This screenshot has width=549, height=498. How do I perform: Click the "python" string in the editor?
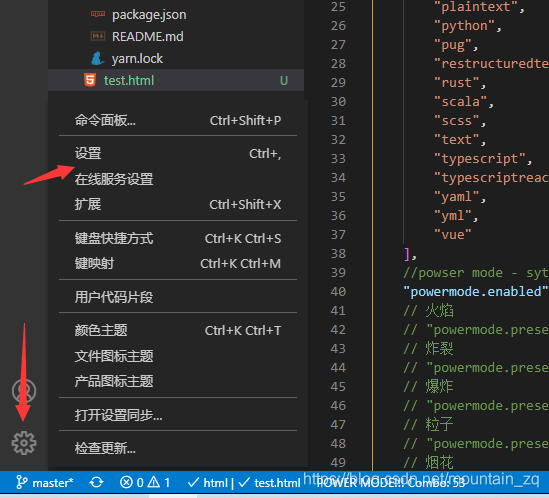click(x=464, y=26)
